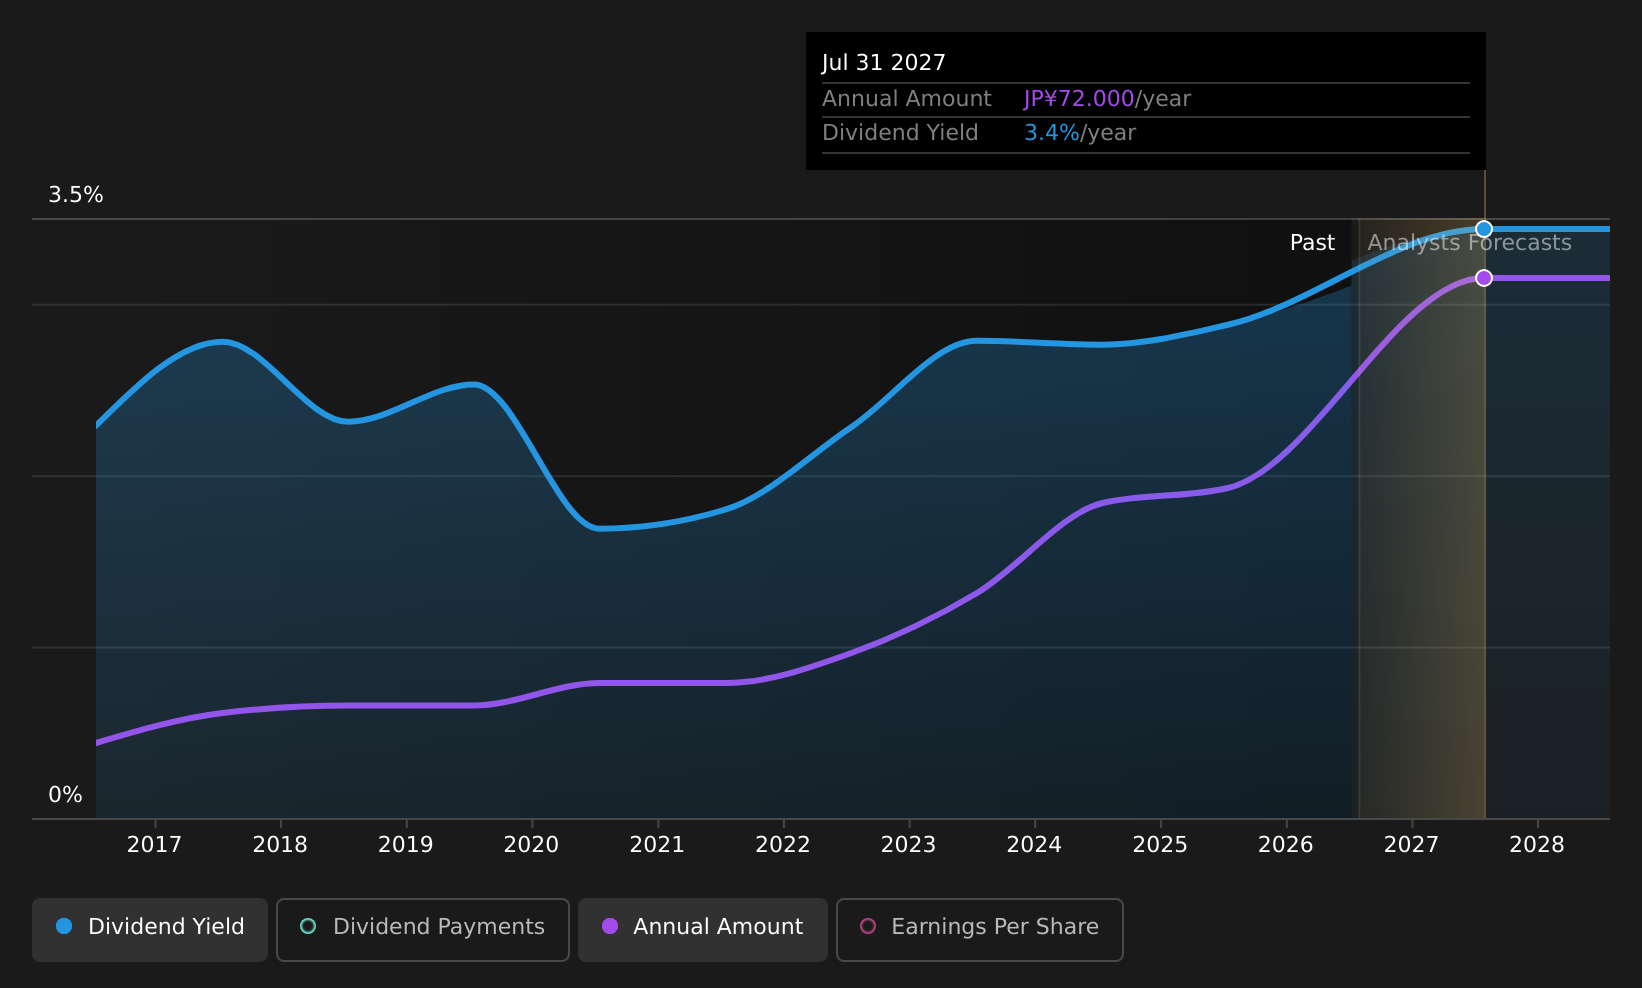
Task: Select the blue Dividend Yield data point
Action: pos(1484,229)
